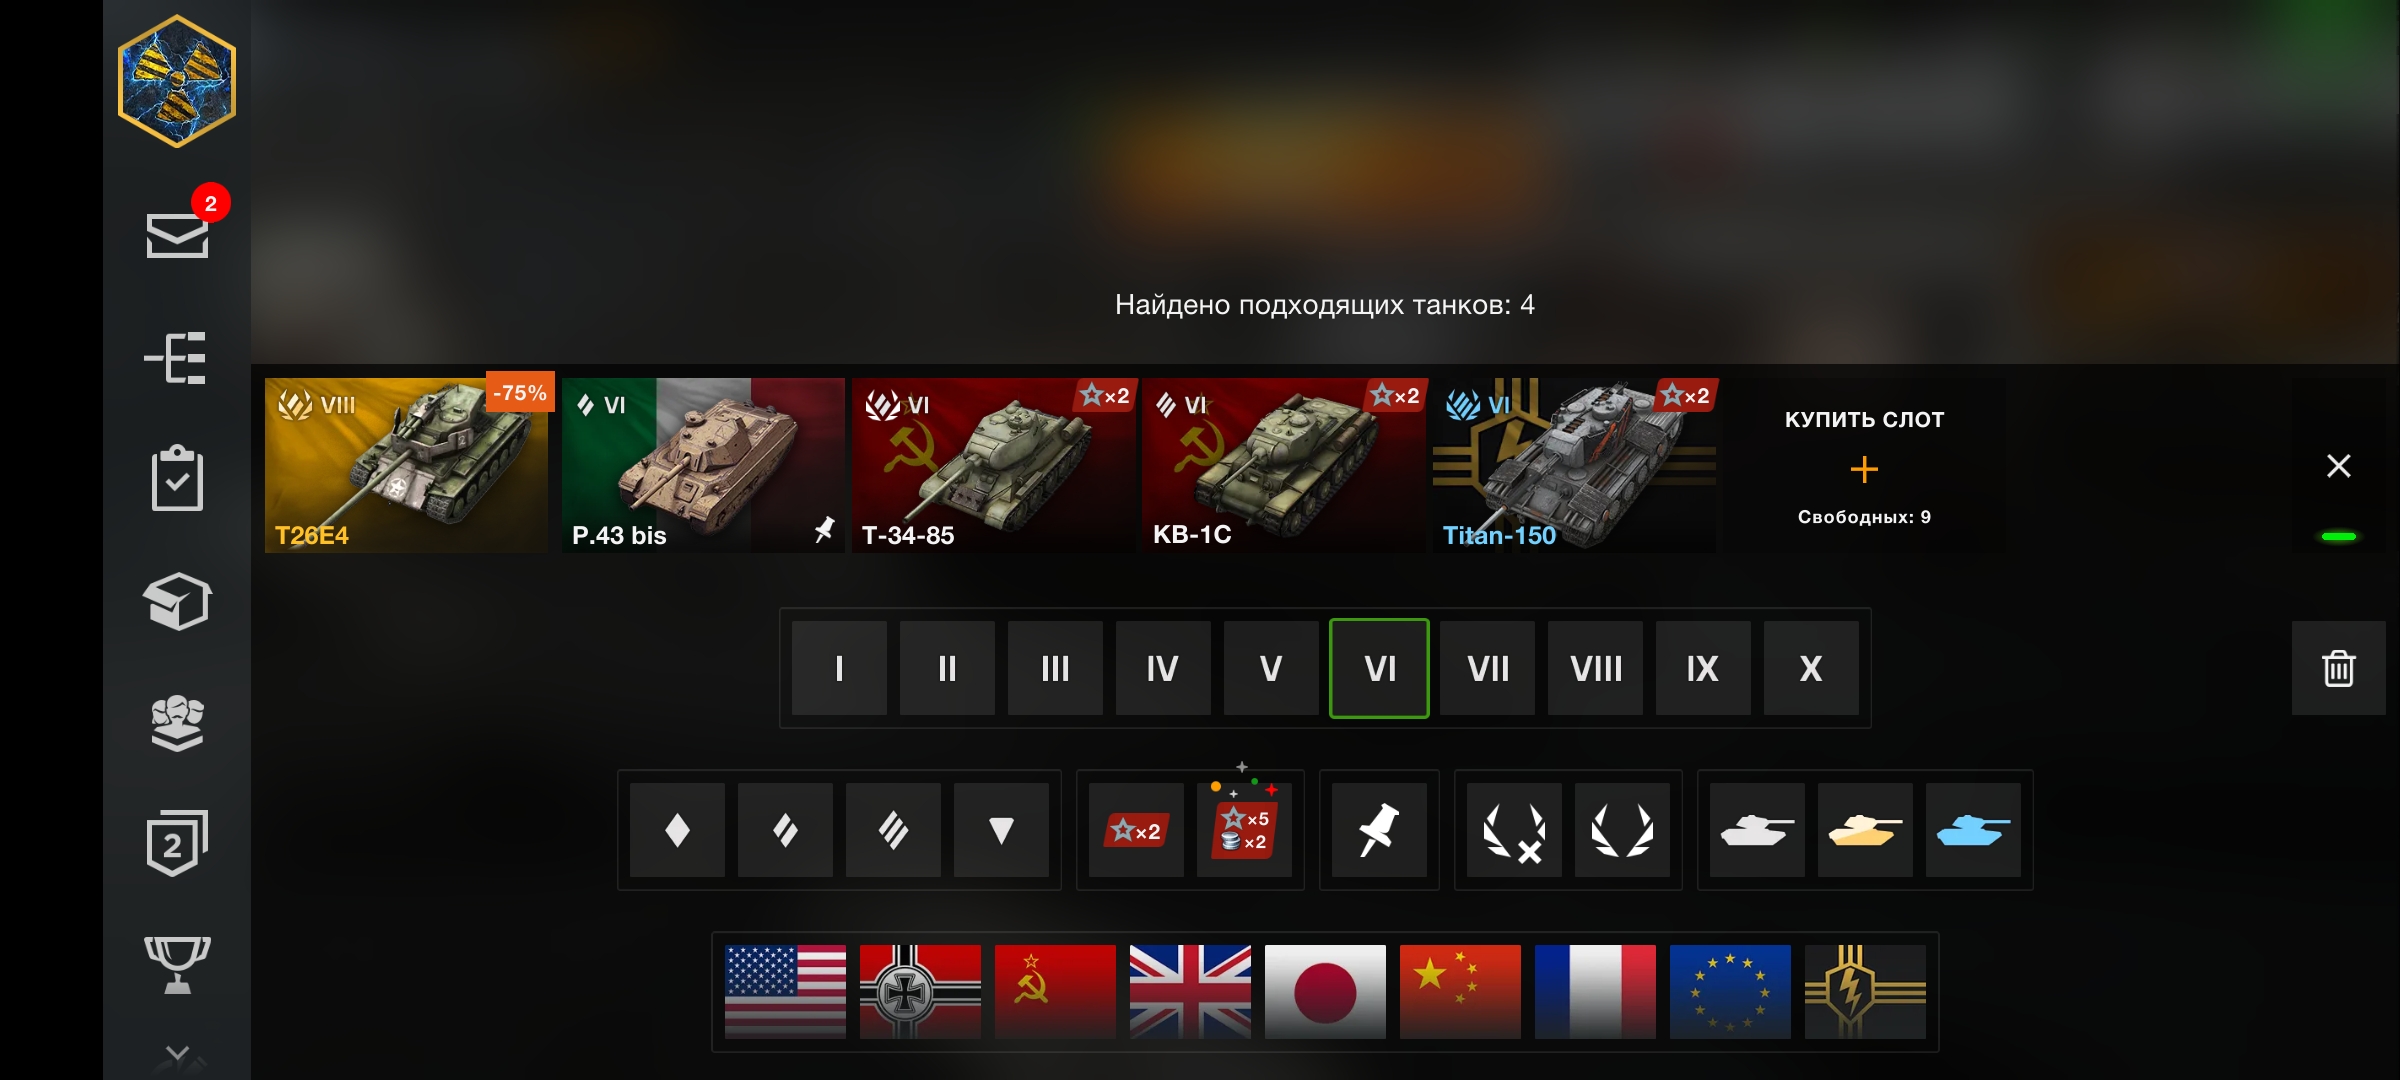This screenshot has height=1080, width=2400.
Task: Click the trash icon to clear filters
Action: coord(2338,668)
